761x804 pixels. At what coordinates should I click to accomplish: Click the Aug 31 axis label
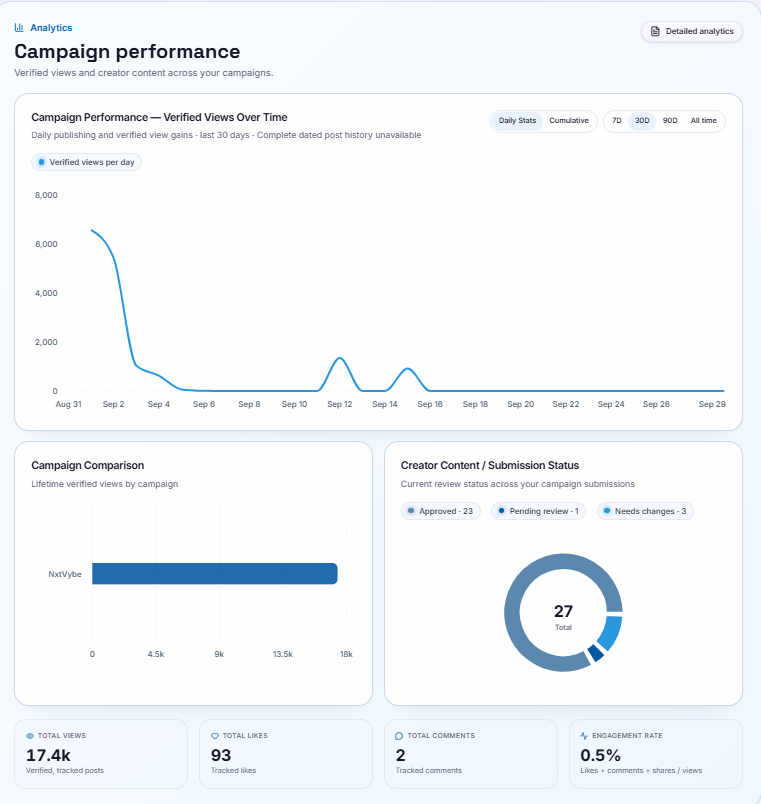point(68,404)
